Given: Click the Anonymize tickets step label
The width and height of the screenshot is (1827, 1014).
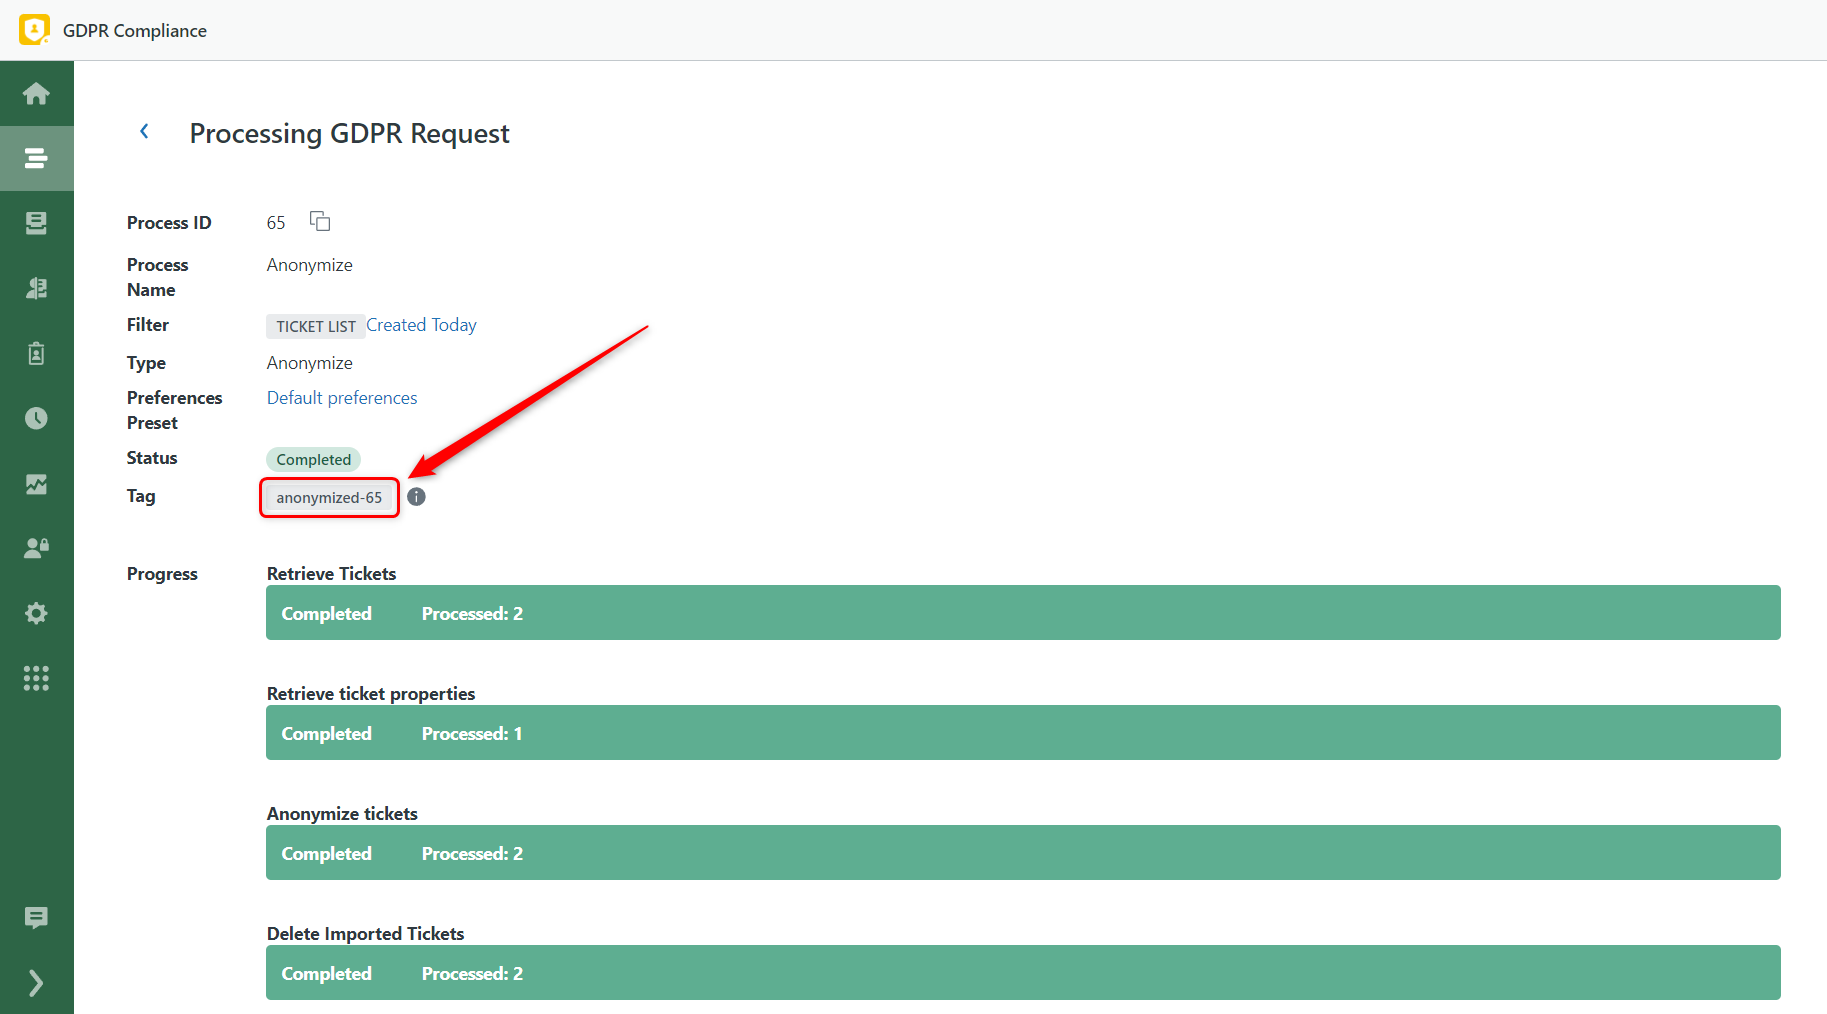Looking at the screenshot, I should [342, 814].
